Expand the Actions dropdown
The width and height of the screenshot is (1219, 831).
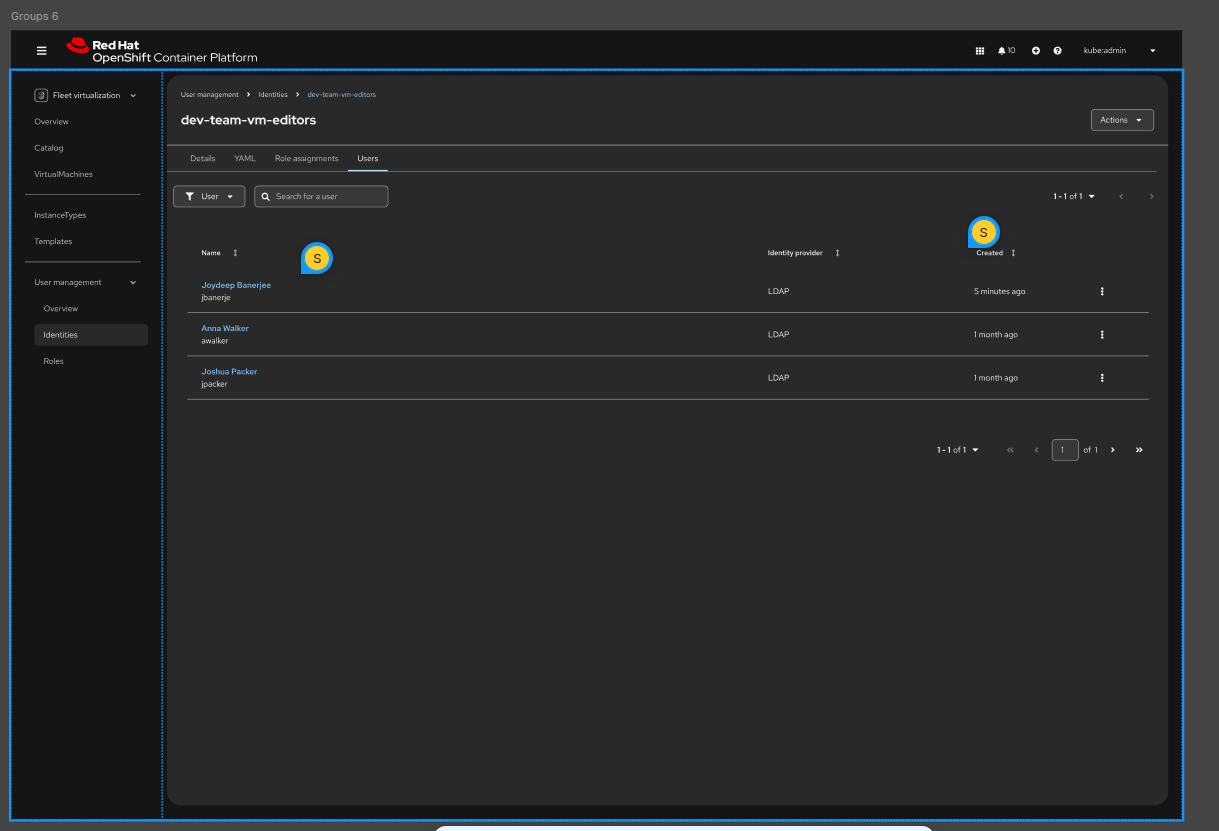coord(1121,120)
